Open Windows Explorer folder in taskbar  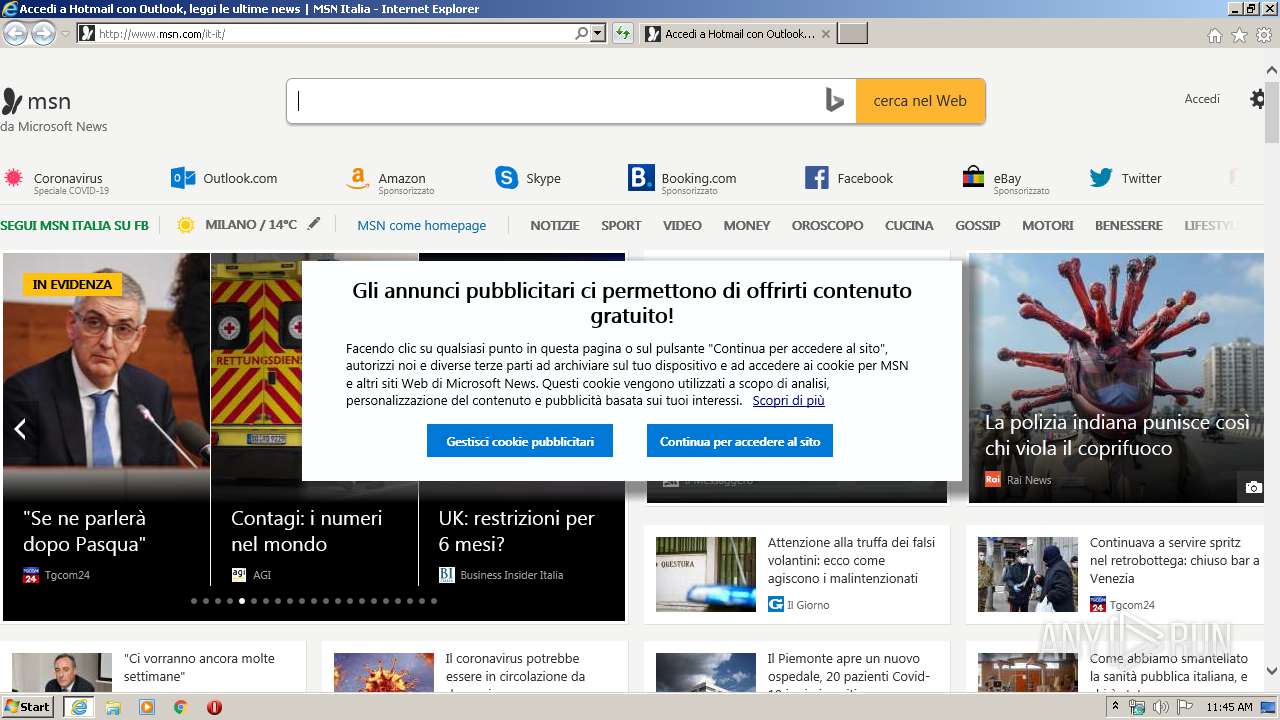pyautogui.click(x=112, y=707)
